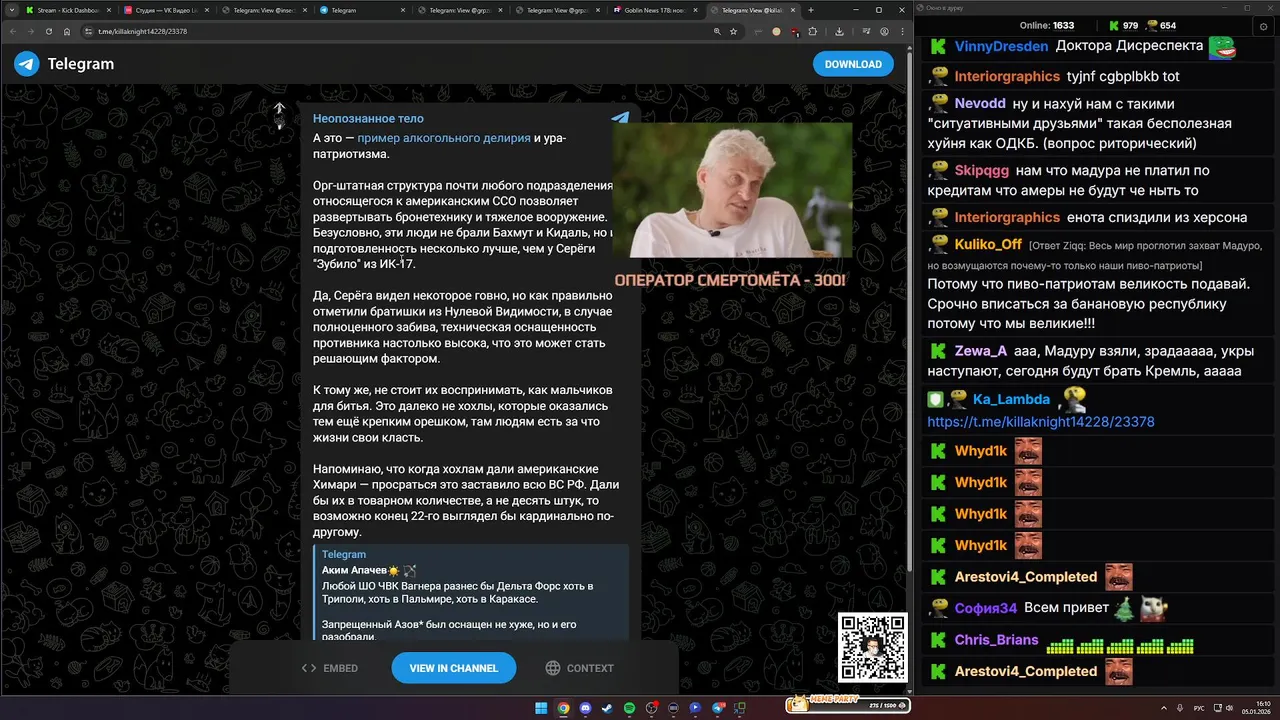Click username София34 in chat

point(985,608)
